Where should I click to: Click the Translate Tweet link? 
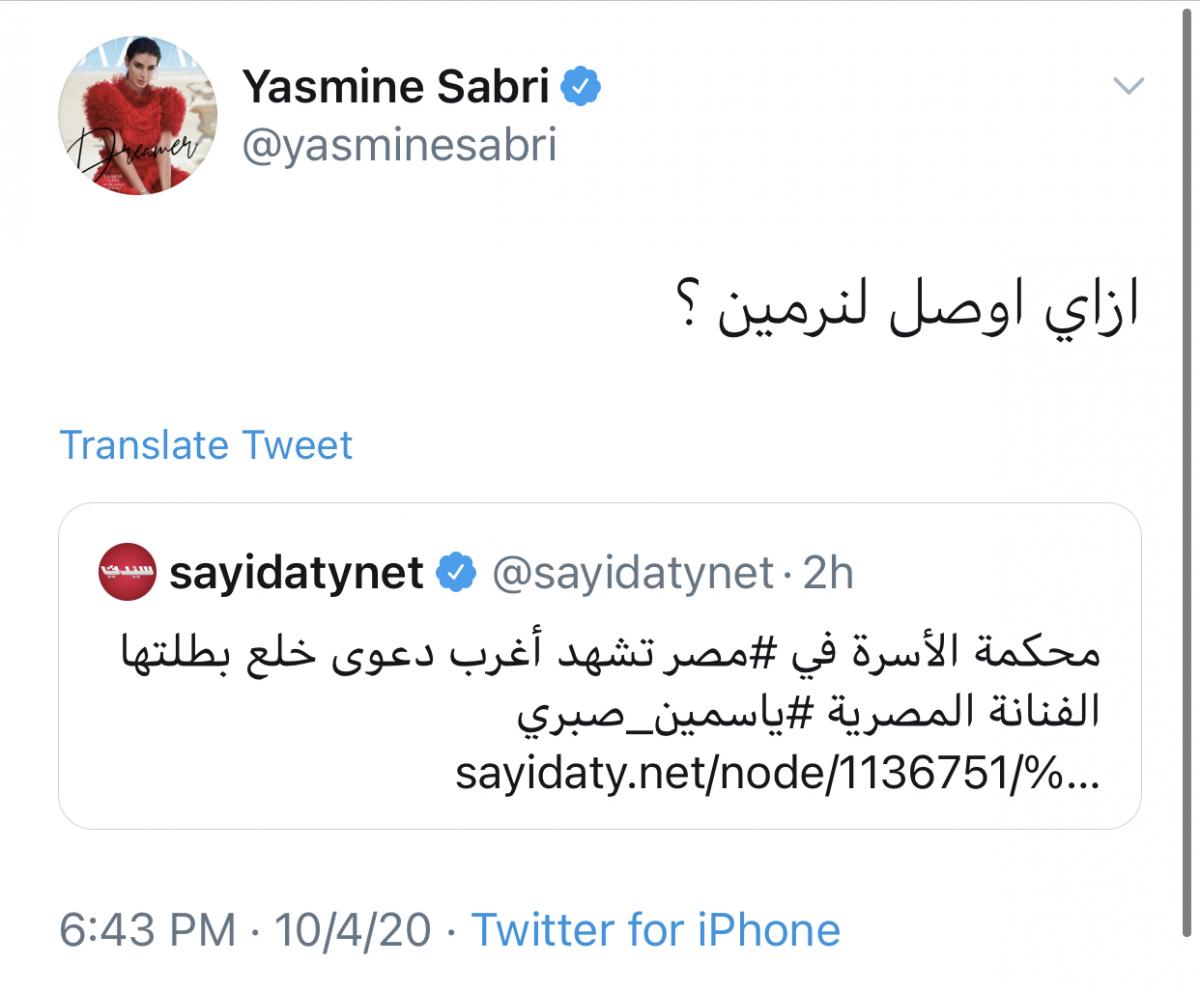click(x=206, y=445)
